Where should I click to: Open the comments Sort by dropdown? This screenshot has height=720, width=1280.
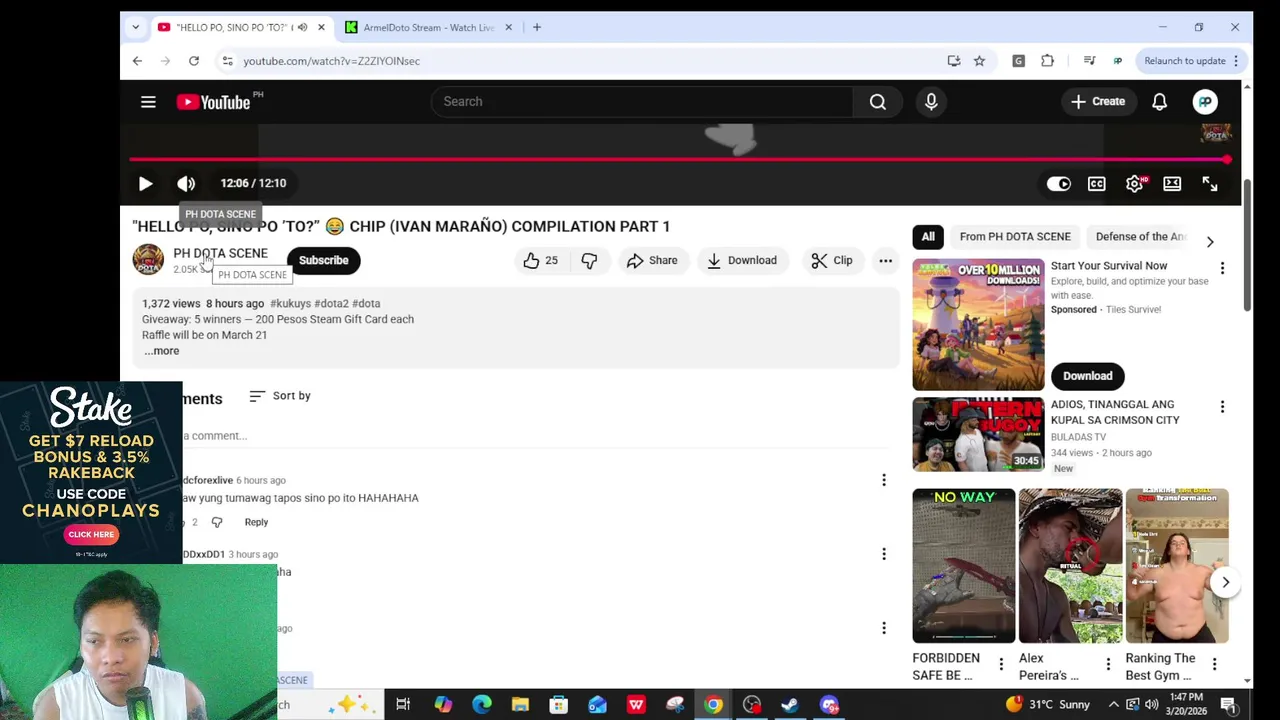tap(280, 396)
